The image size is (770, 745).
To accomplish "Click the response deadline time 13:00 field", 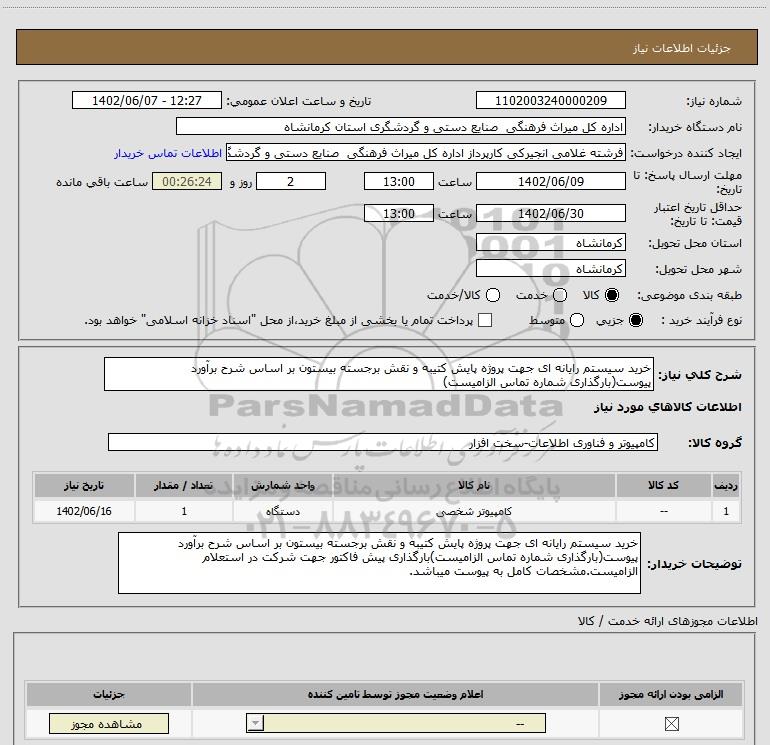I will coord(399,181).
